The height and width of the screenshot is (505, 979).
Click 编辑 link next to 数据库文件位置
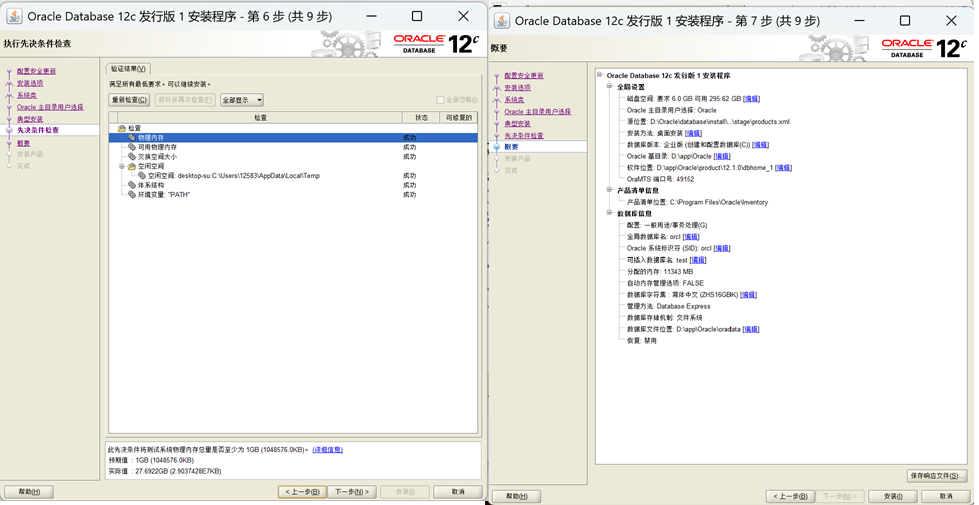click(x=751, y=329)
